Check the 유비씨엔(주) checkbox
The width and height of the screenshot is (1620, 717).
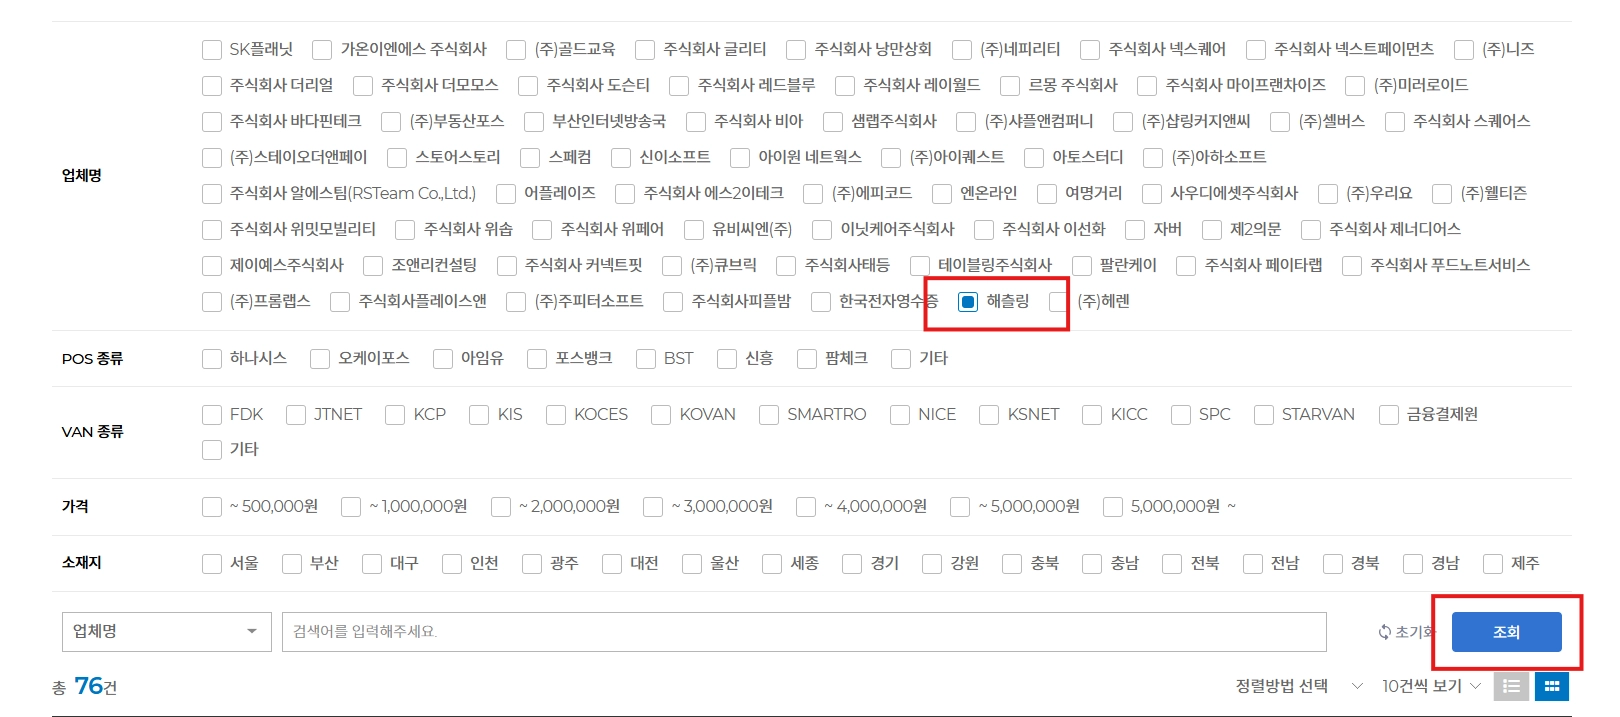[x=694, y=229]
